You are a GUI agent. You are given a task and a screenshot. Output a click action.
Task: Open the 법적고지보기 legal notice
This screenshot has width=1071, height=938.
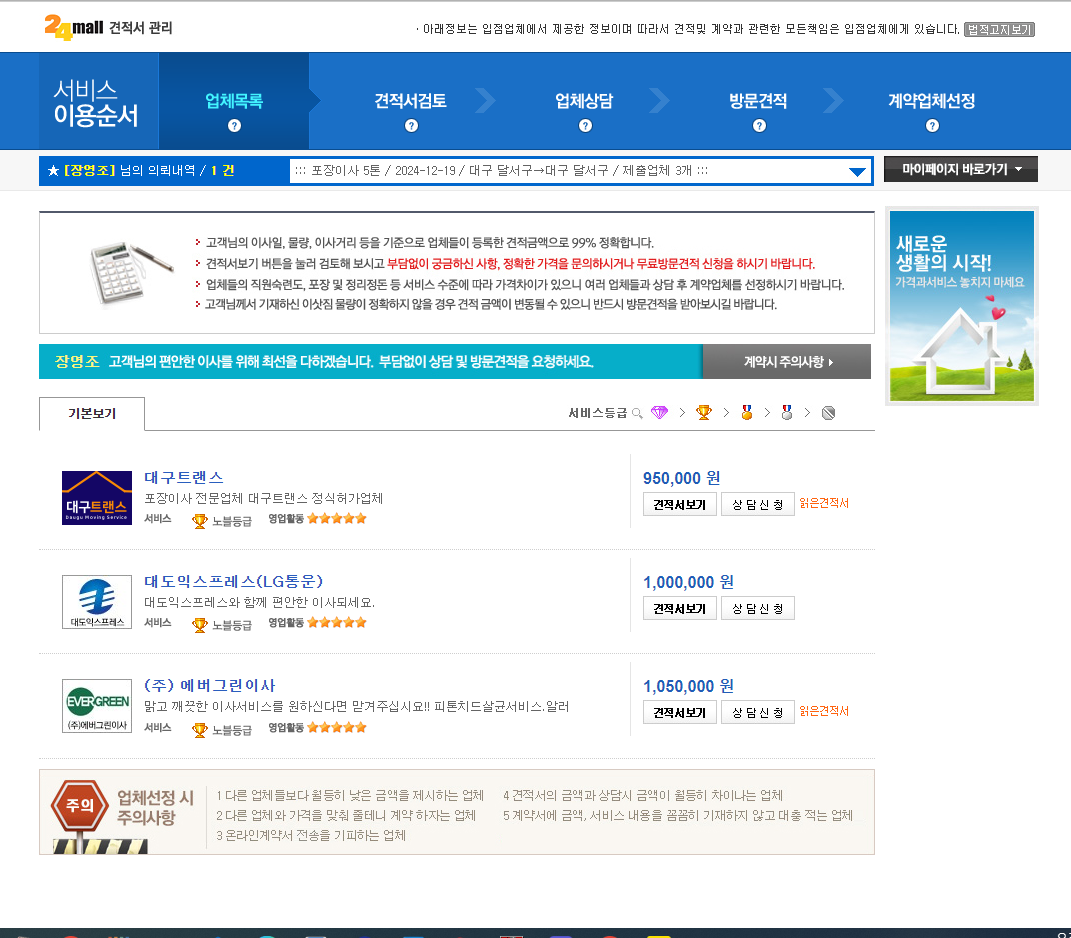(x=998, y=30)
